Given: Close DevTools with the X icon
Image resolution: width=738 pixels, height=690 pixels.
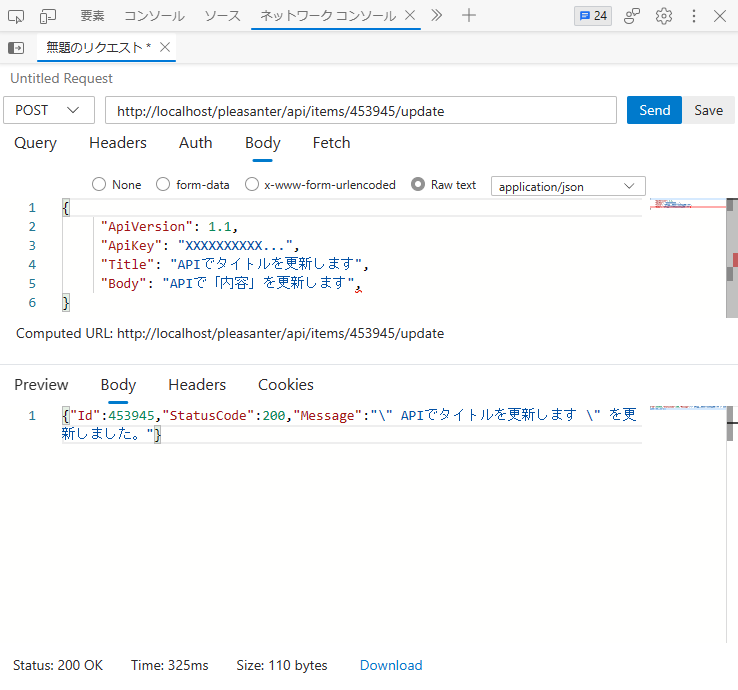Looking at the screenshot, I should pos(720,16).
